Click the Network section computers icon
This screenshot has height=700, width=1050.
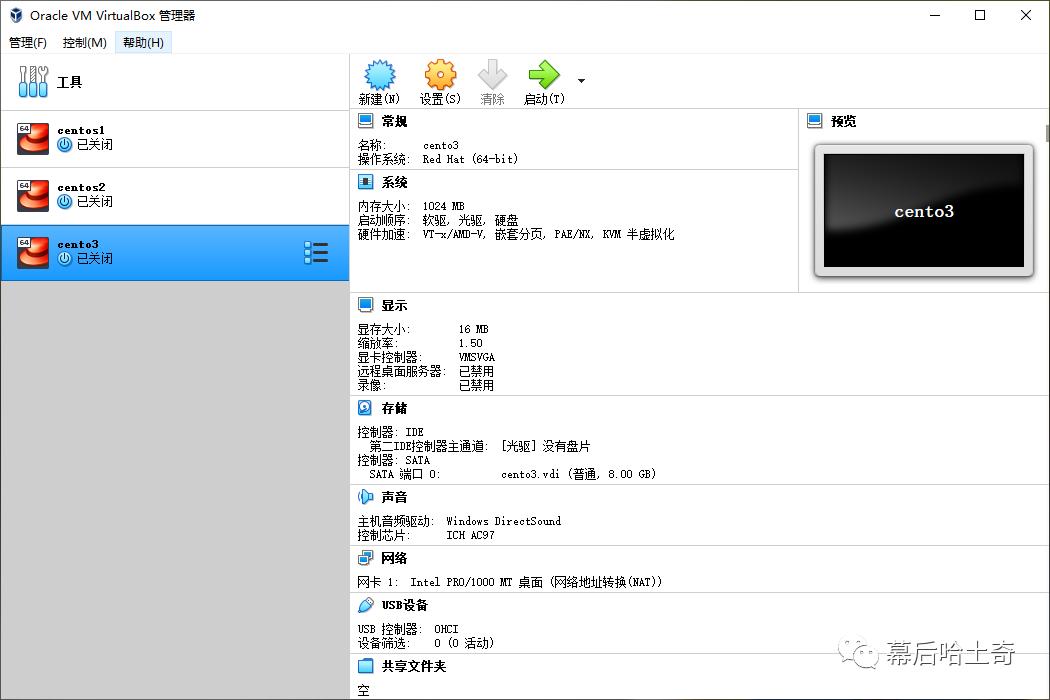[x=366, y=558]
